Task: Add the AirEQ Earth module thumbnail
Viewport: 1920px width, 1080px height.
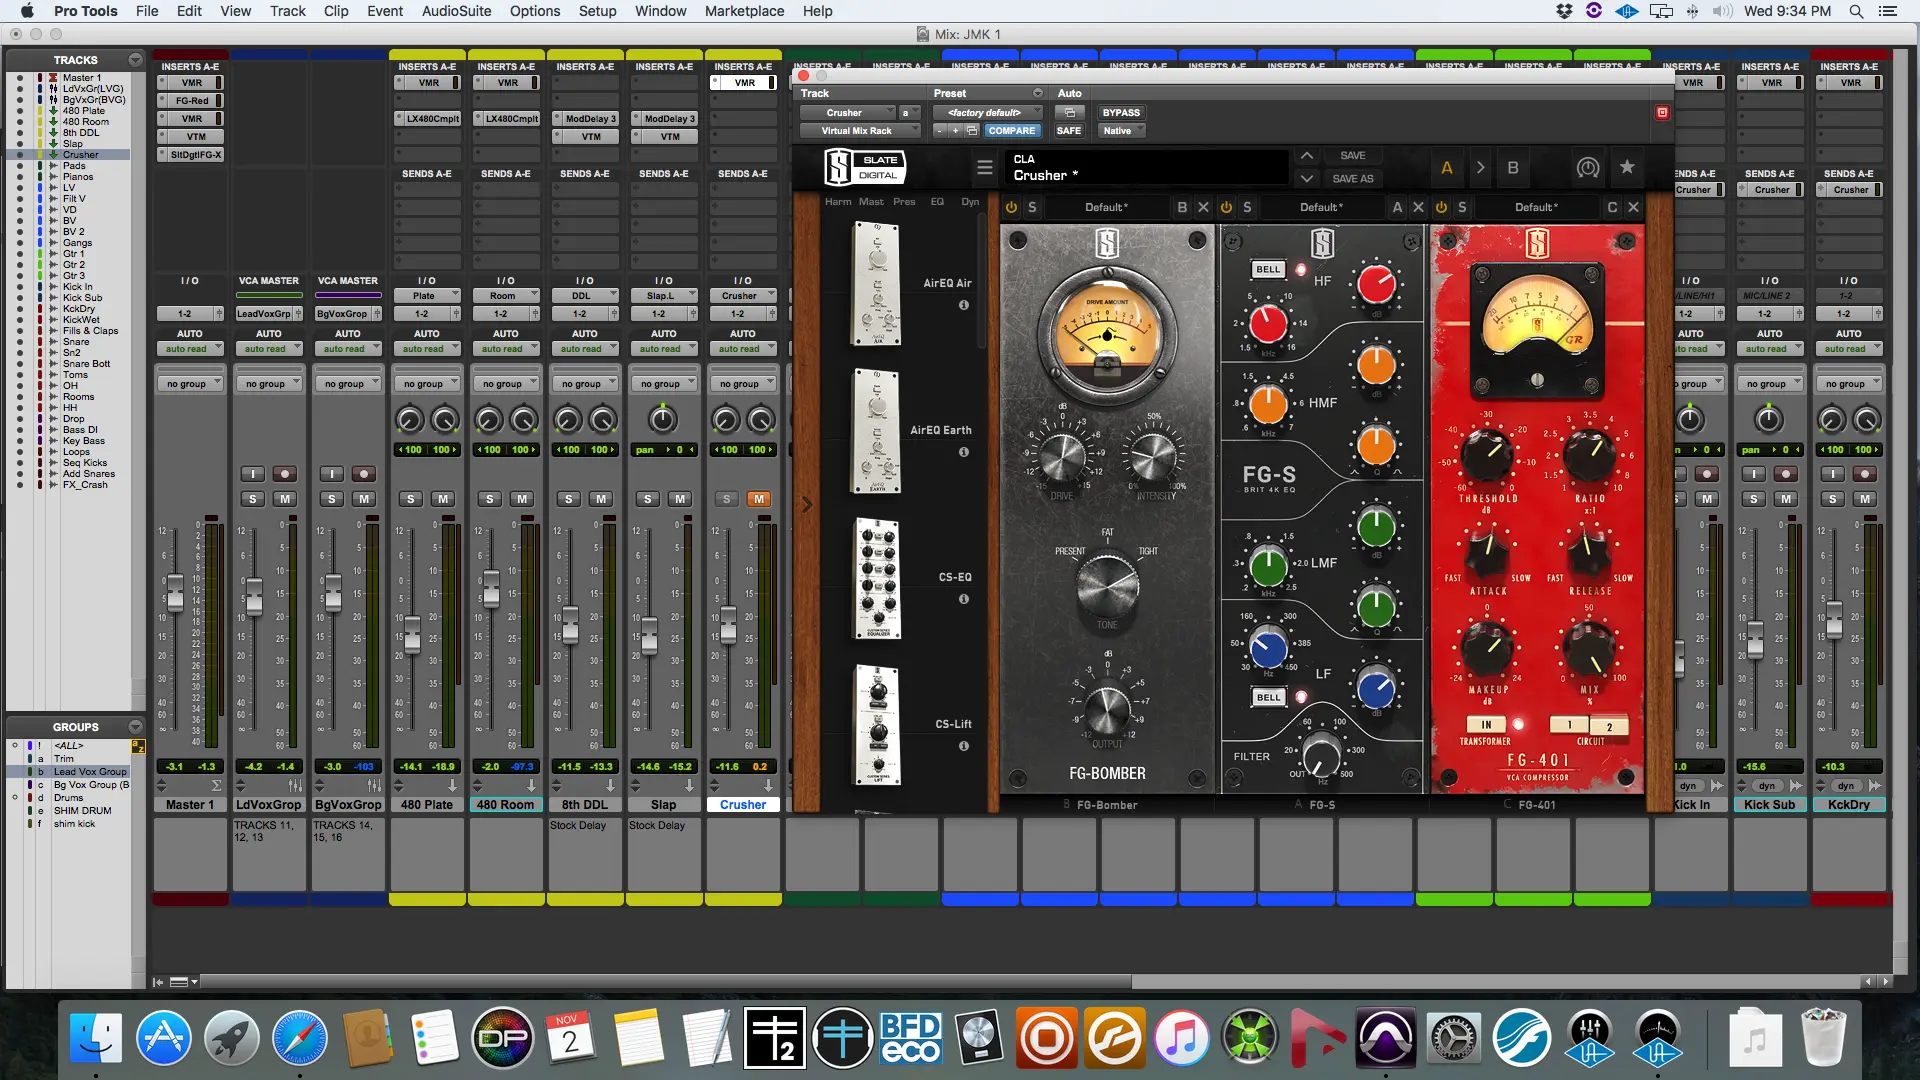Action: click(877, 430)
